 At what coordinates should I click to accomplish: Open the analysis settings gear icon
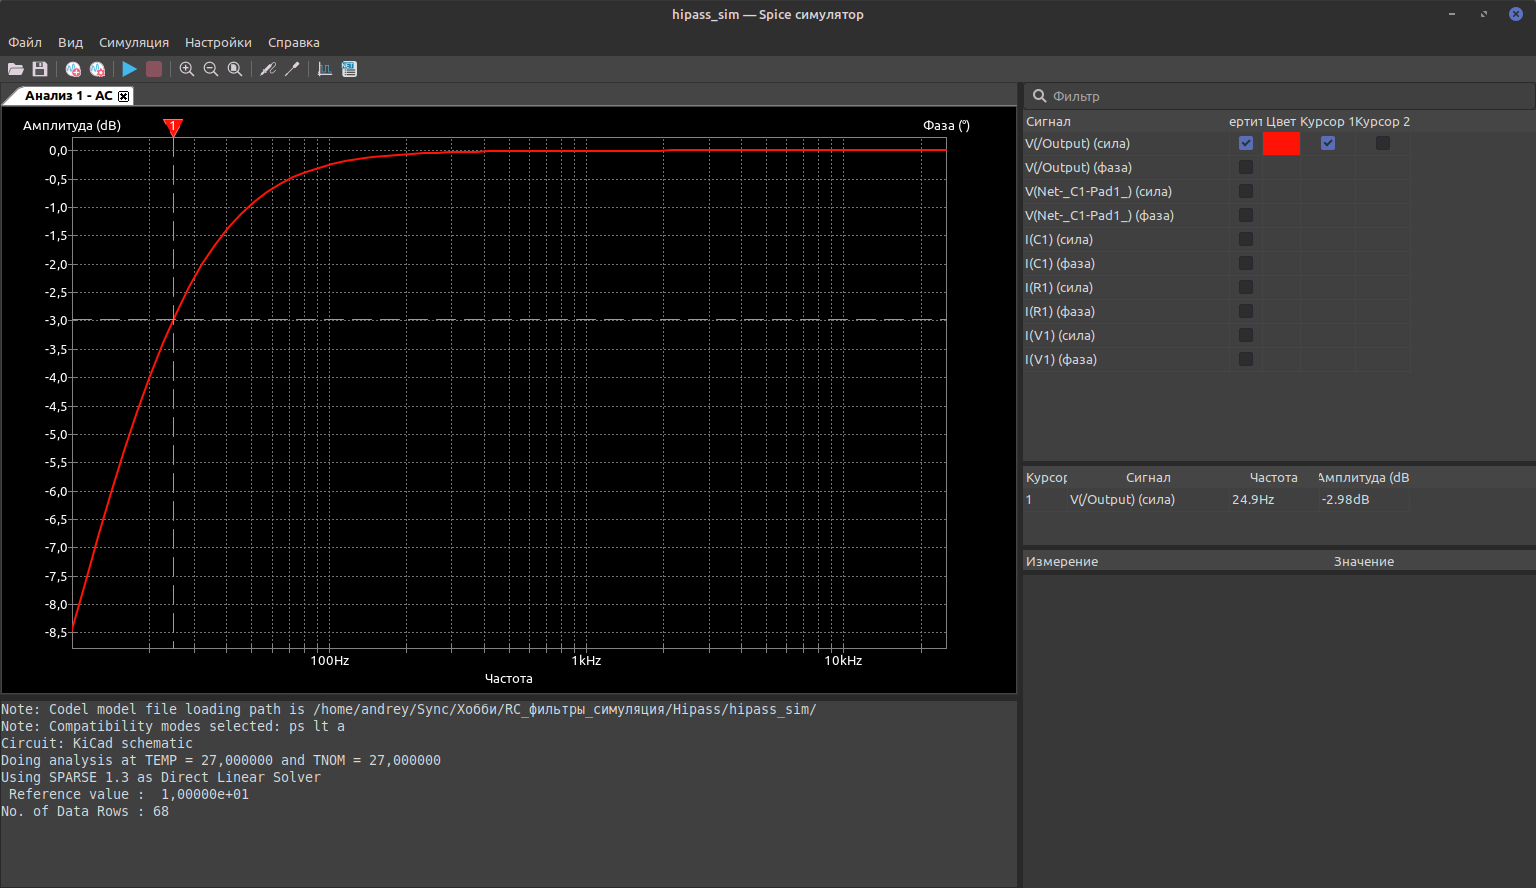click(x=97, y=69)
